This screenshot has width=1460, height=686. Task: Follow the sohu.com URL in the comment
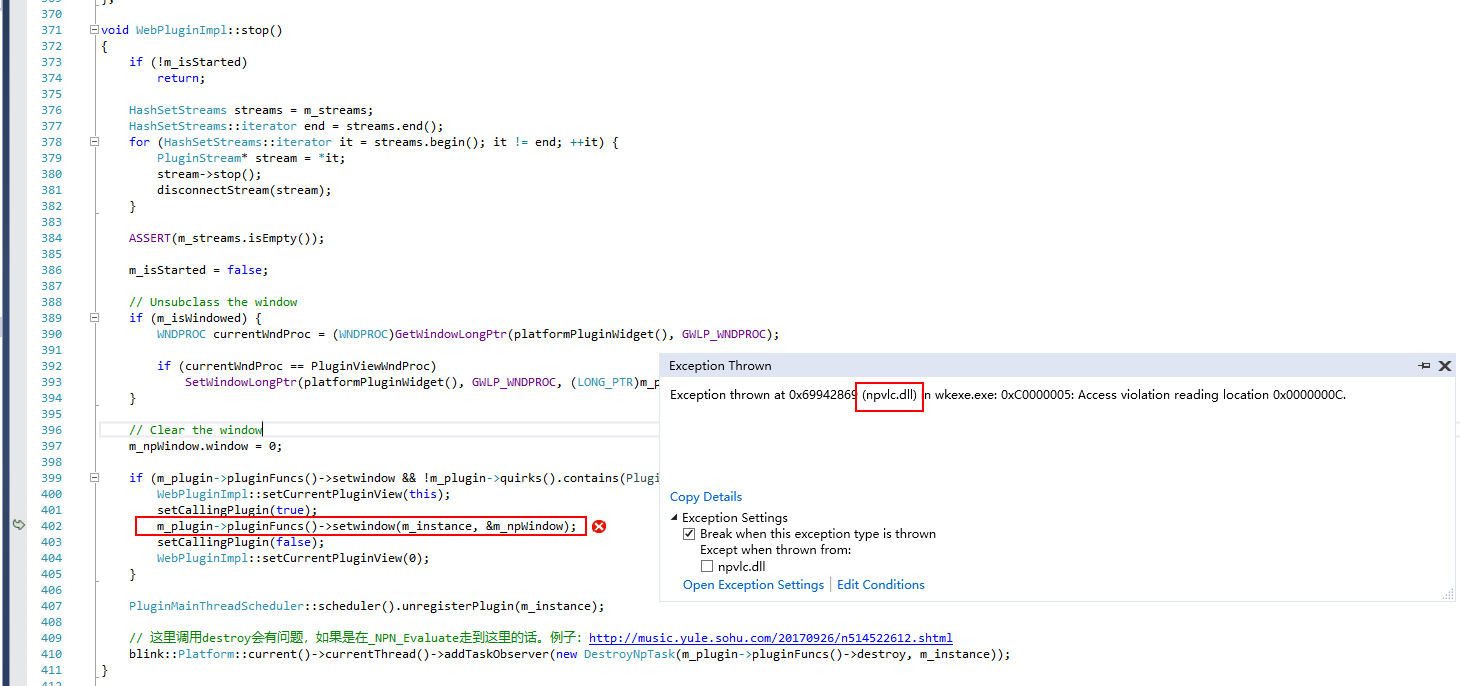click(770, 637)
